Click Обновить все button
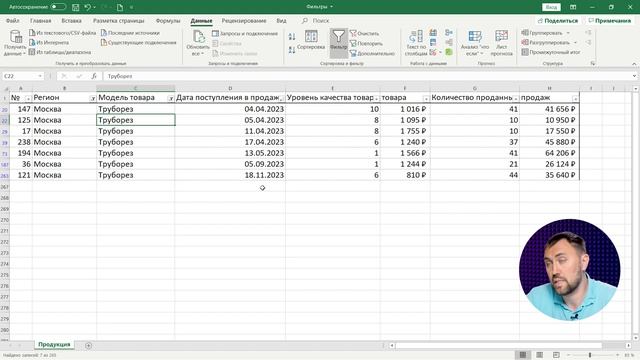The height and width of the screenshot is (360, 640). coord(198,43)
